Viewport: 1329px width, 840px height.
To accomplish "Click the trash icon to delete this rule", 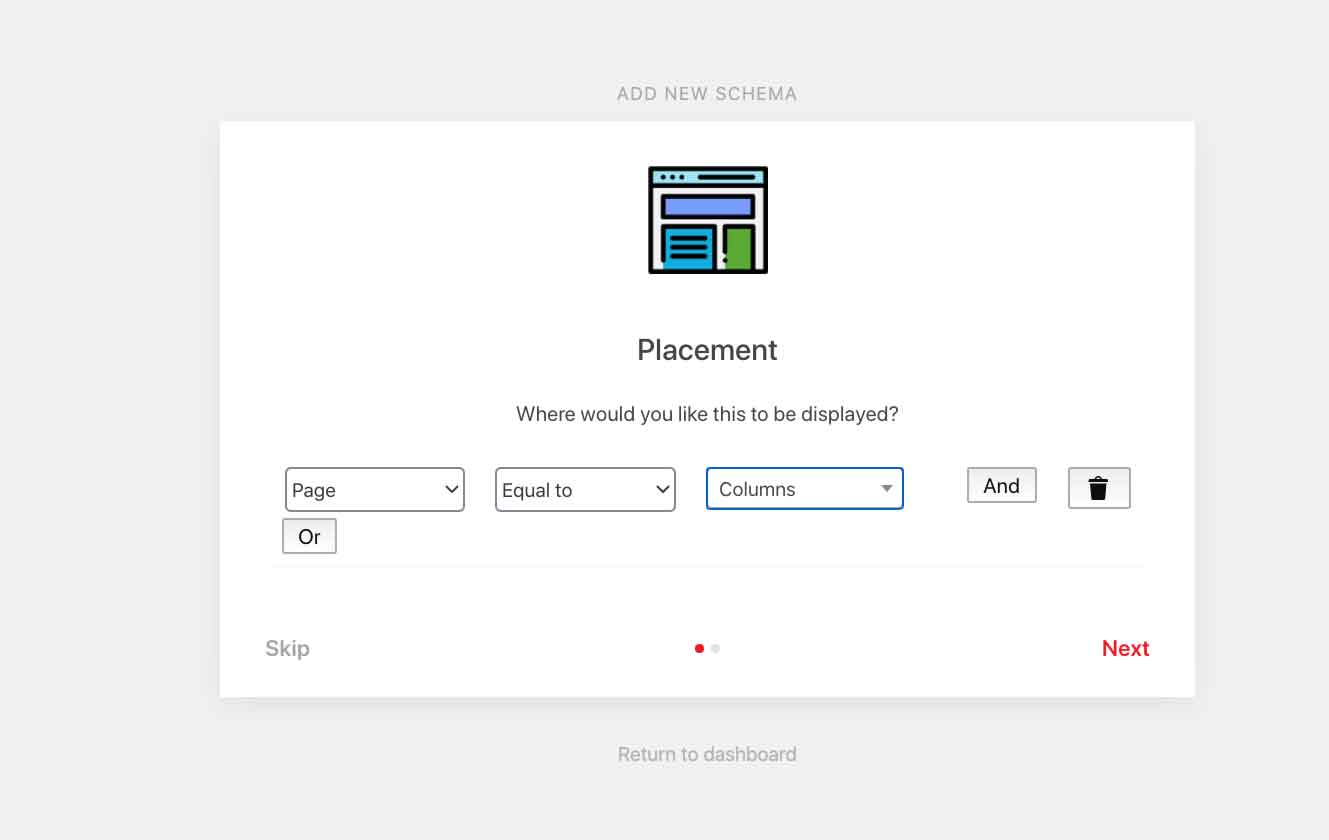I will click(x=1099, y=488).
